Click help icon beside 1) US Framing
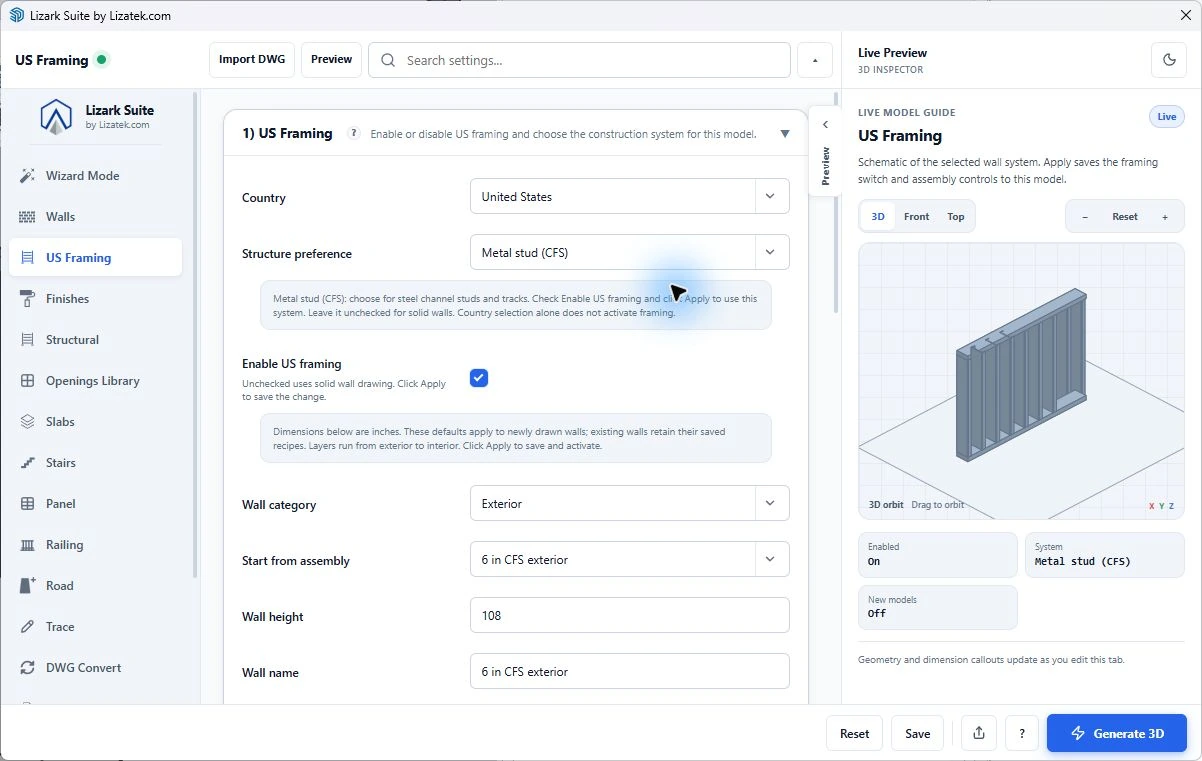The image size is (1202, 761). (353, 133)
